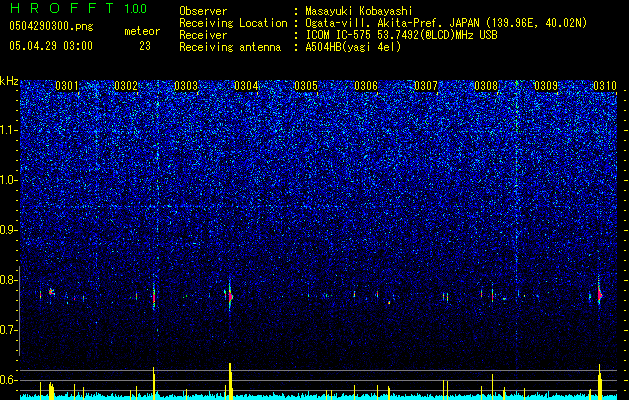Click the 0.9 kHz axis label
The height and width of the screenshot is (400, 629).
(x=9, y=230)
